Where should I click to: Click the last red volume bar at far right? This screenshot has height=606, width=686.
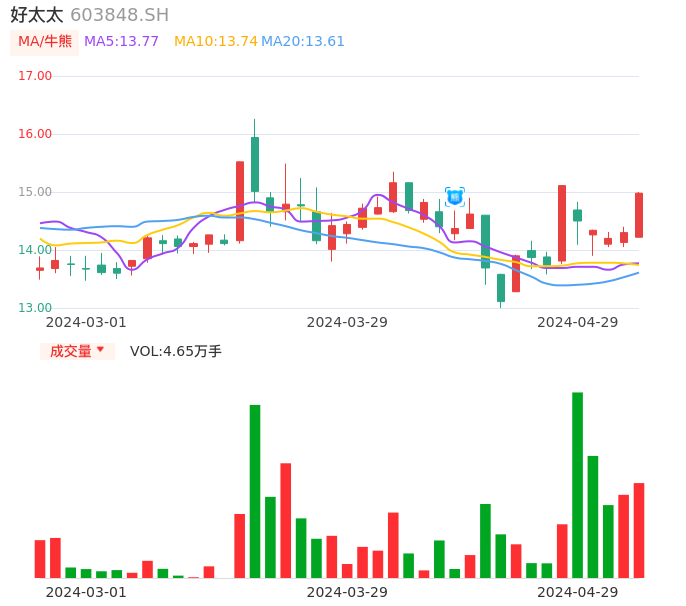639,530
